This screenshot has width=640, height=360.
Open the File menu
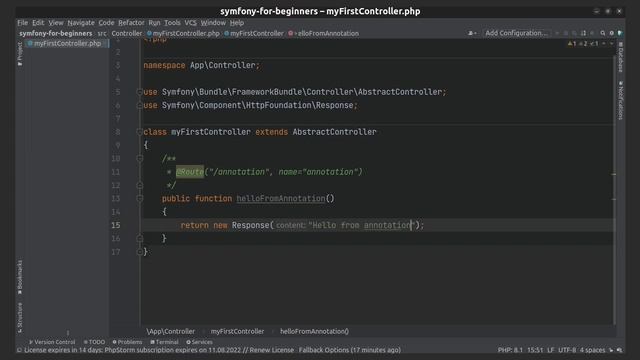[22, 23]
